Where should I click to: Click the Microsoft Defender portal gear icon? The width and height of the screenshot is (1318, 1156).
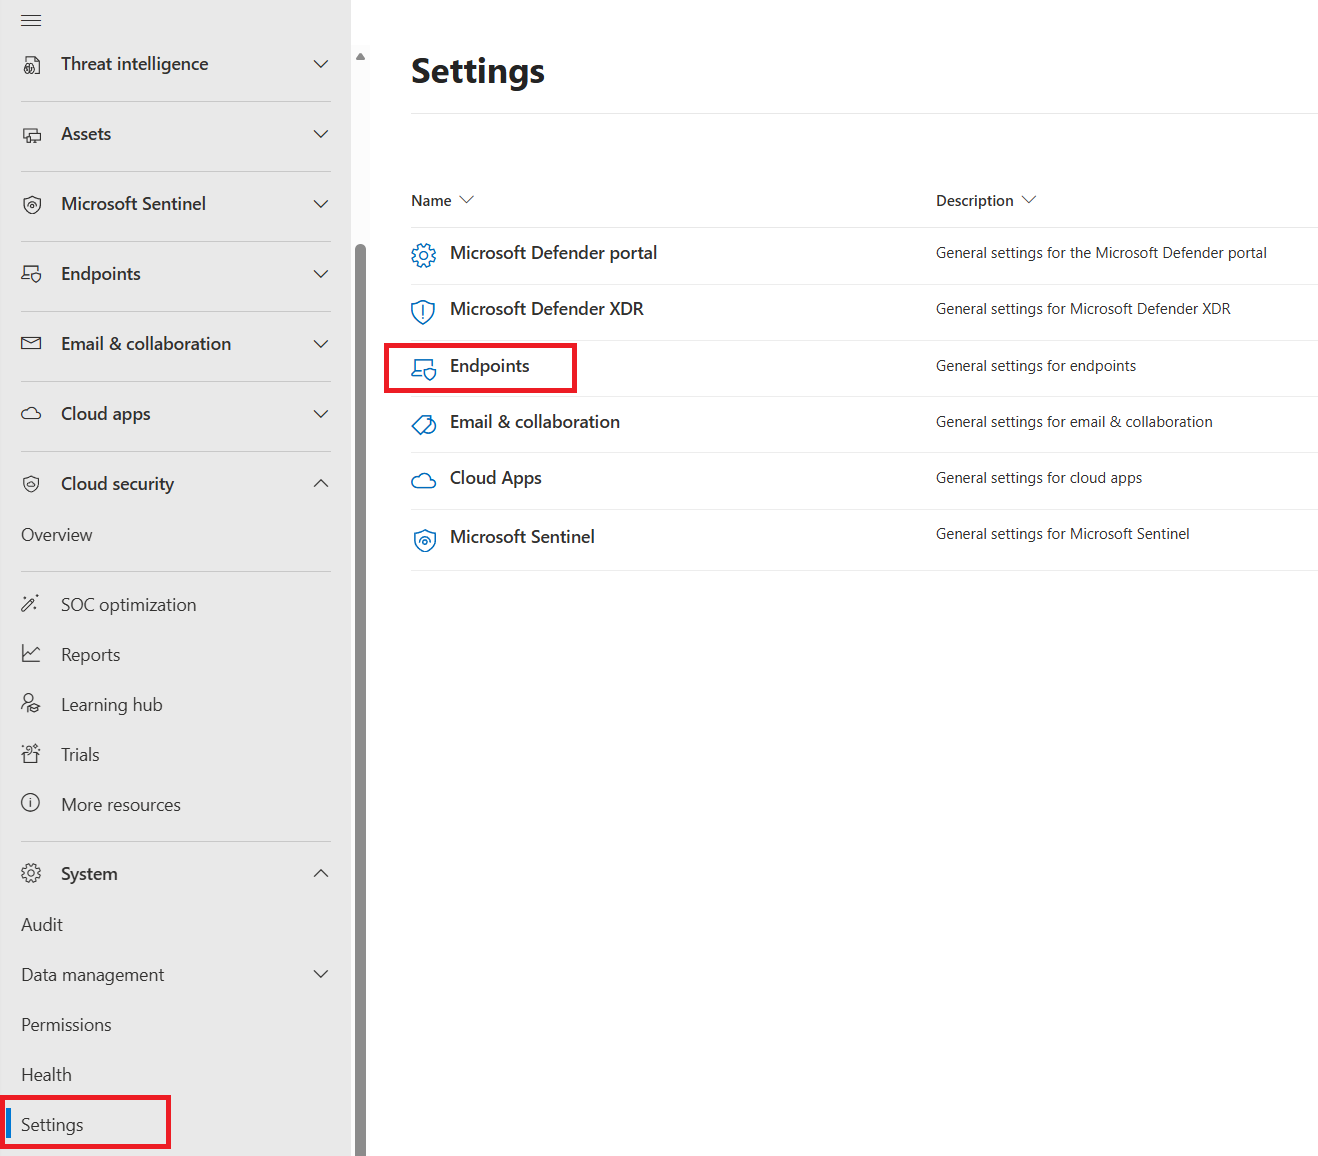424,255
